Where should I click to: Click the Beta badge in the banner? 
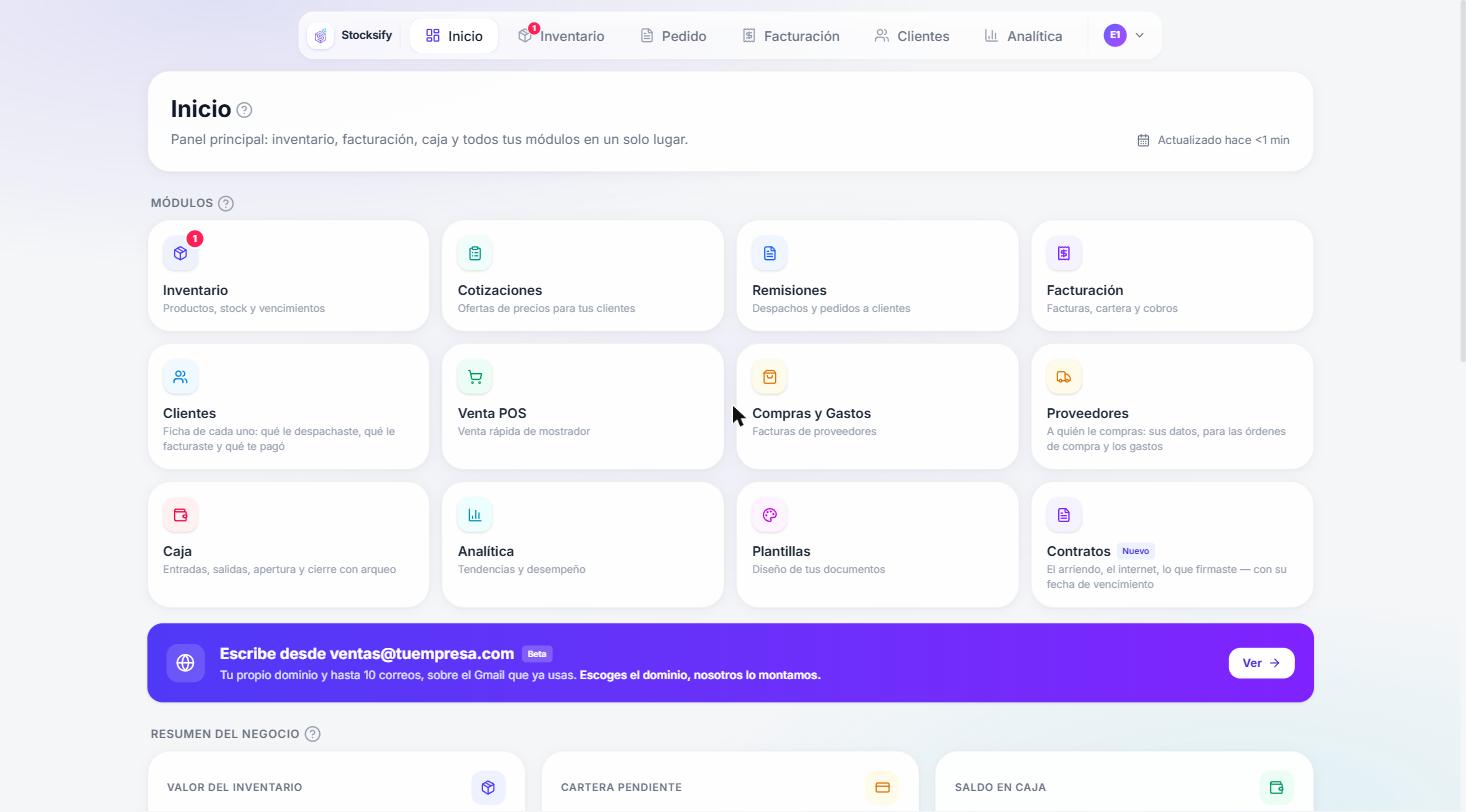(x=537, y=654)
